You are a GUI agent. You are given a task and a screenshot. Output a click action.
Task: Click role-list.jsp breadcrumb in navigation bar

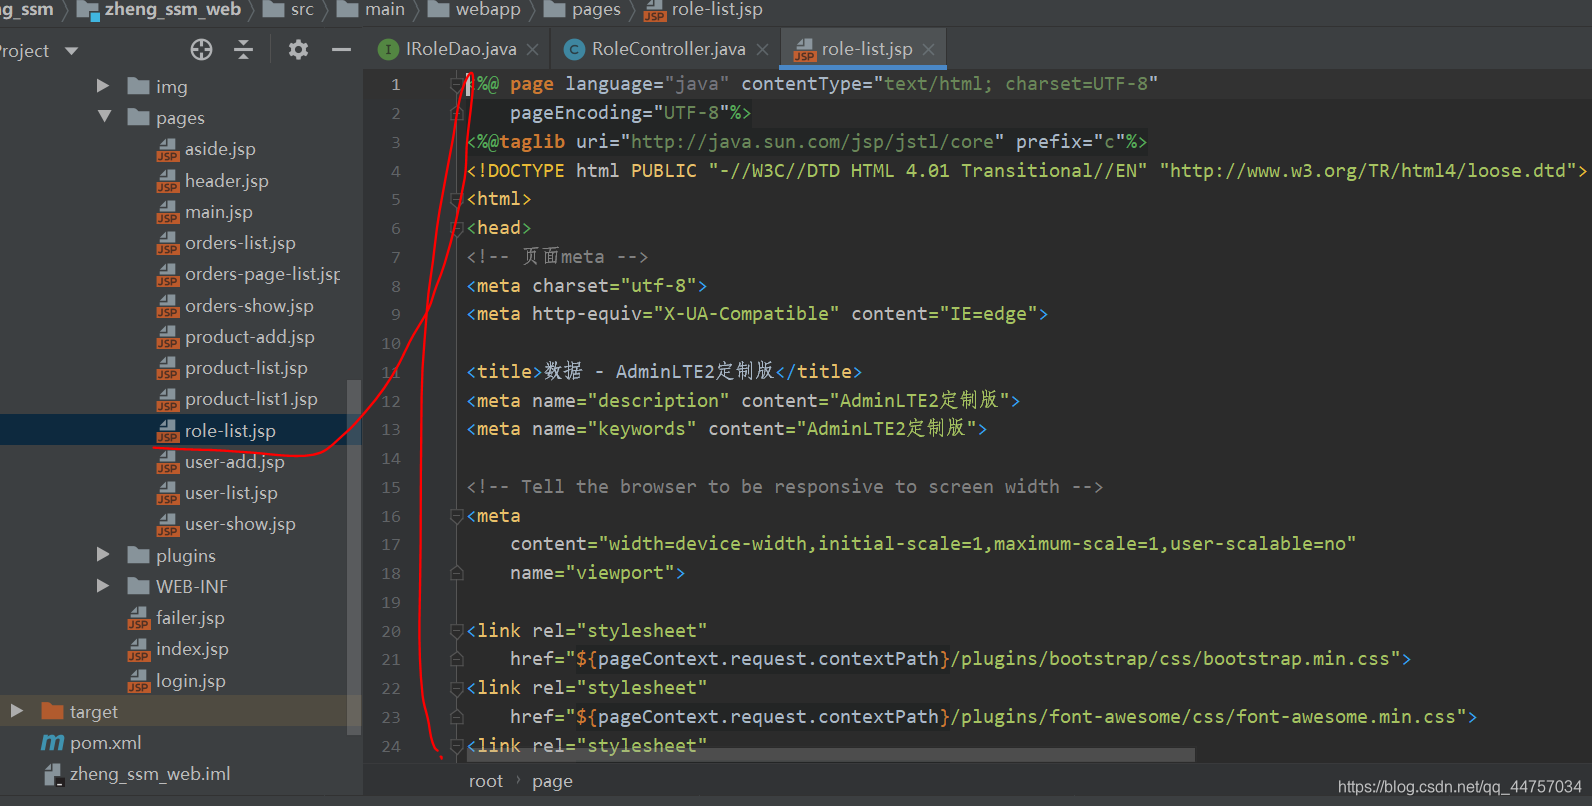pos(703,10)
